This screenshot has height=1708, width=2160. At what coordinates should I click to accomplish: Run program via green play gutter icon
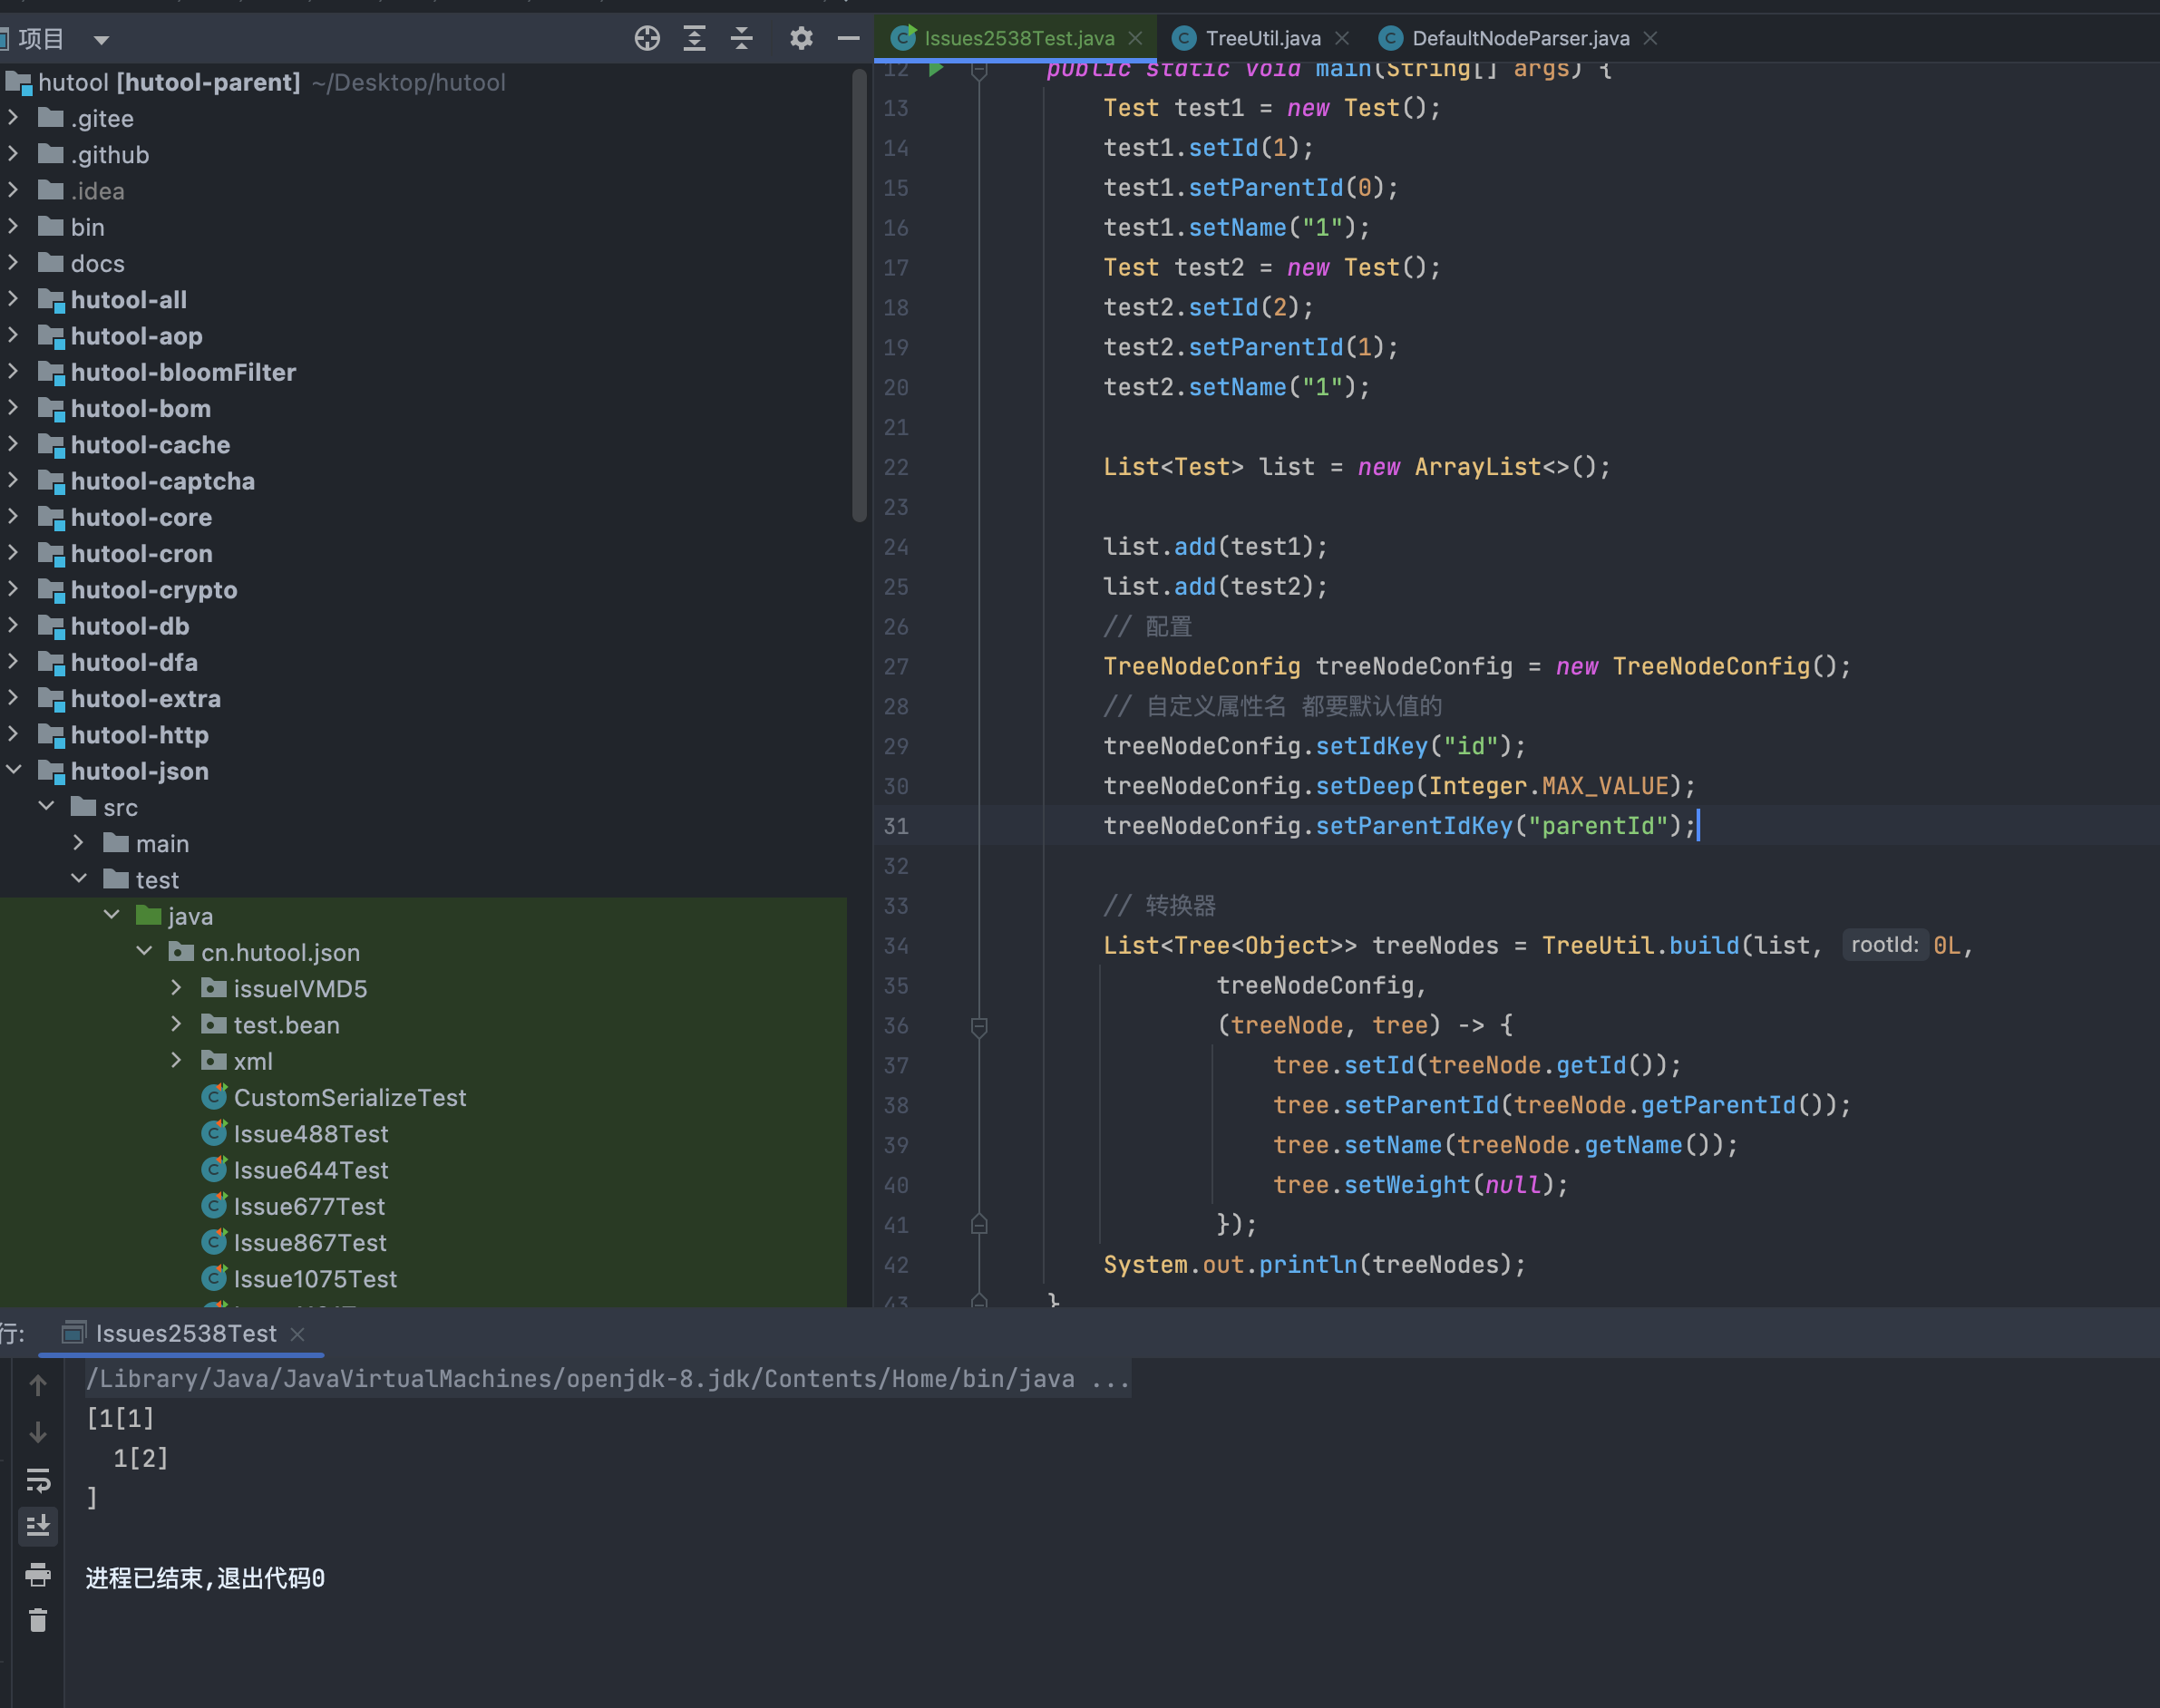[x=936, y=69]
